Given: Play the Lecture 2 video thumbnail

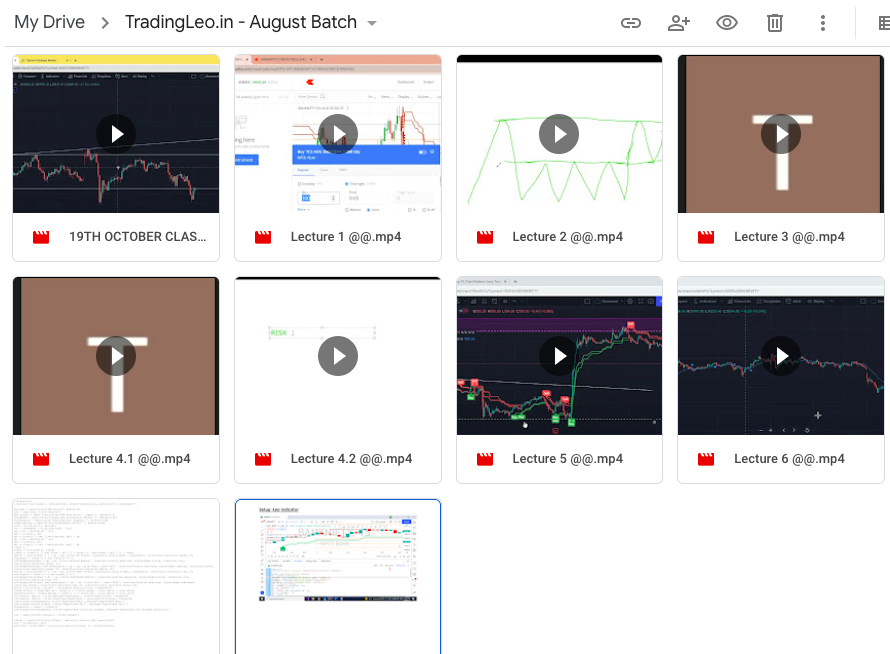Looking at the screenshot, I should pyautogui.click(x=559, y=134).
